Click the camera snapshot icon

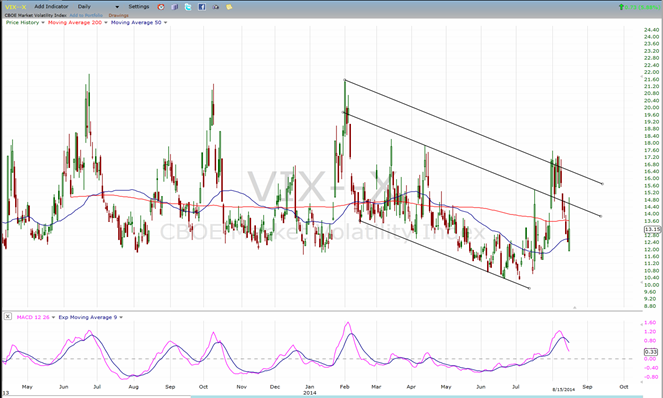216,7
